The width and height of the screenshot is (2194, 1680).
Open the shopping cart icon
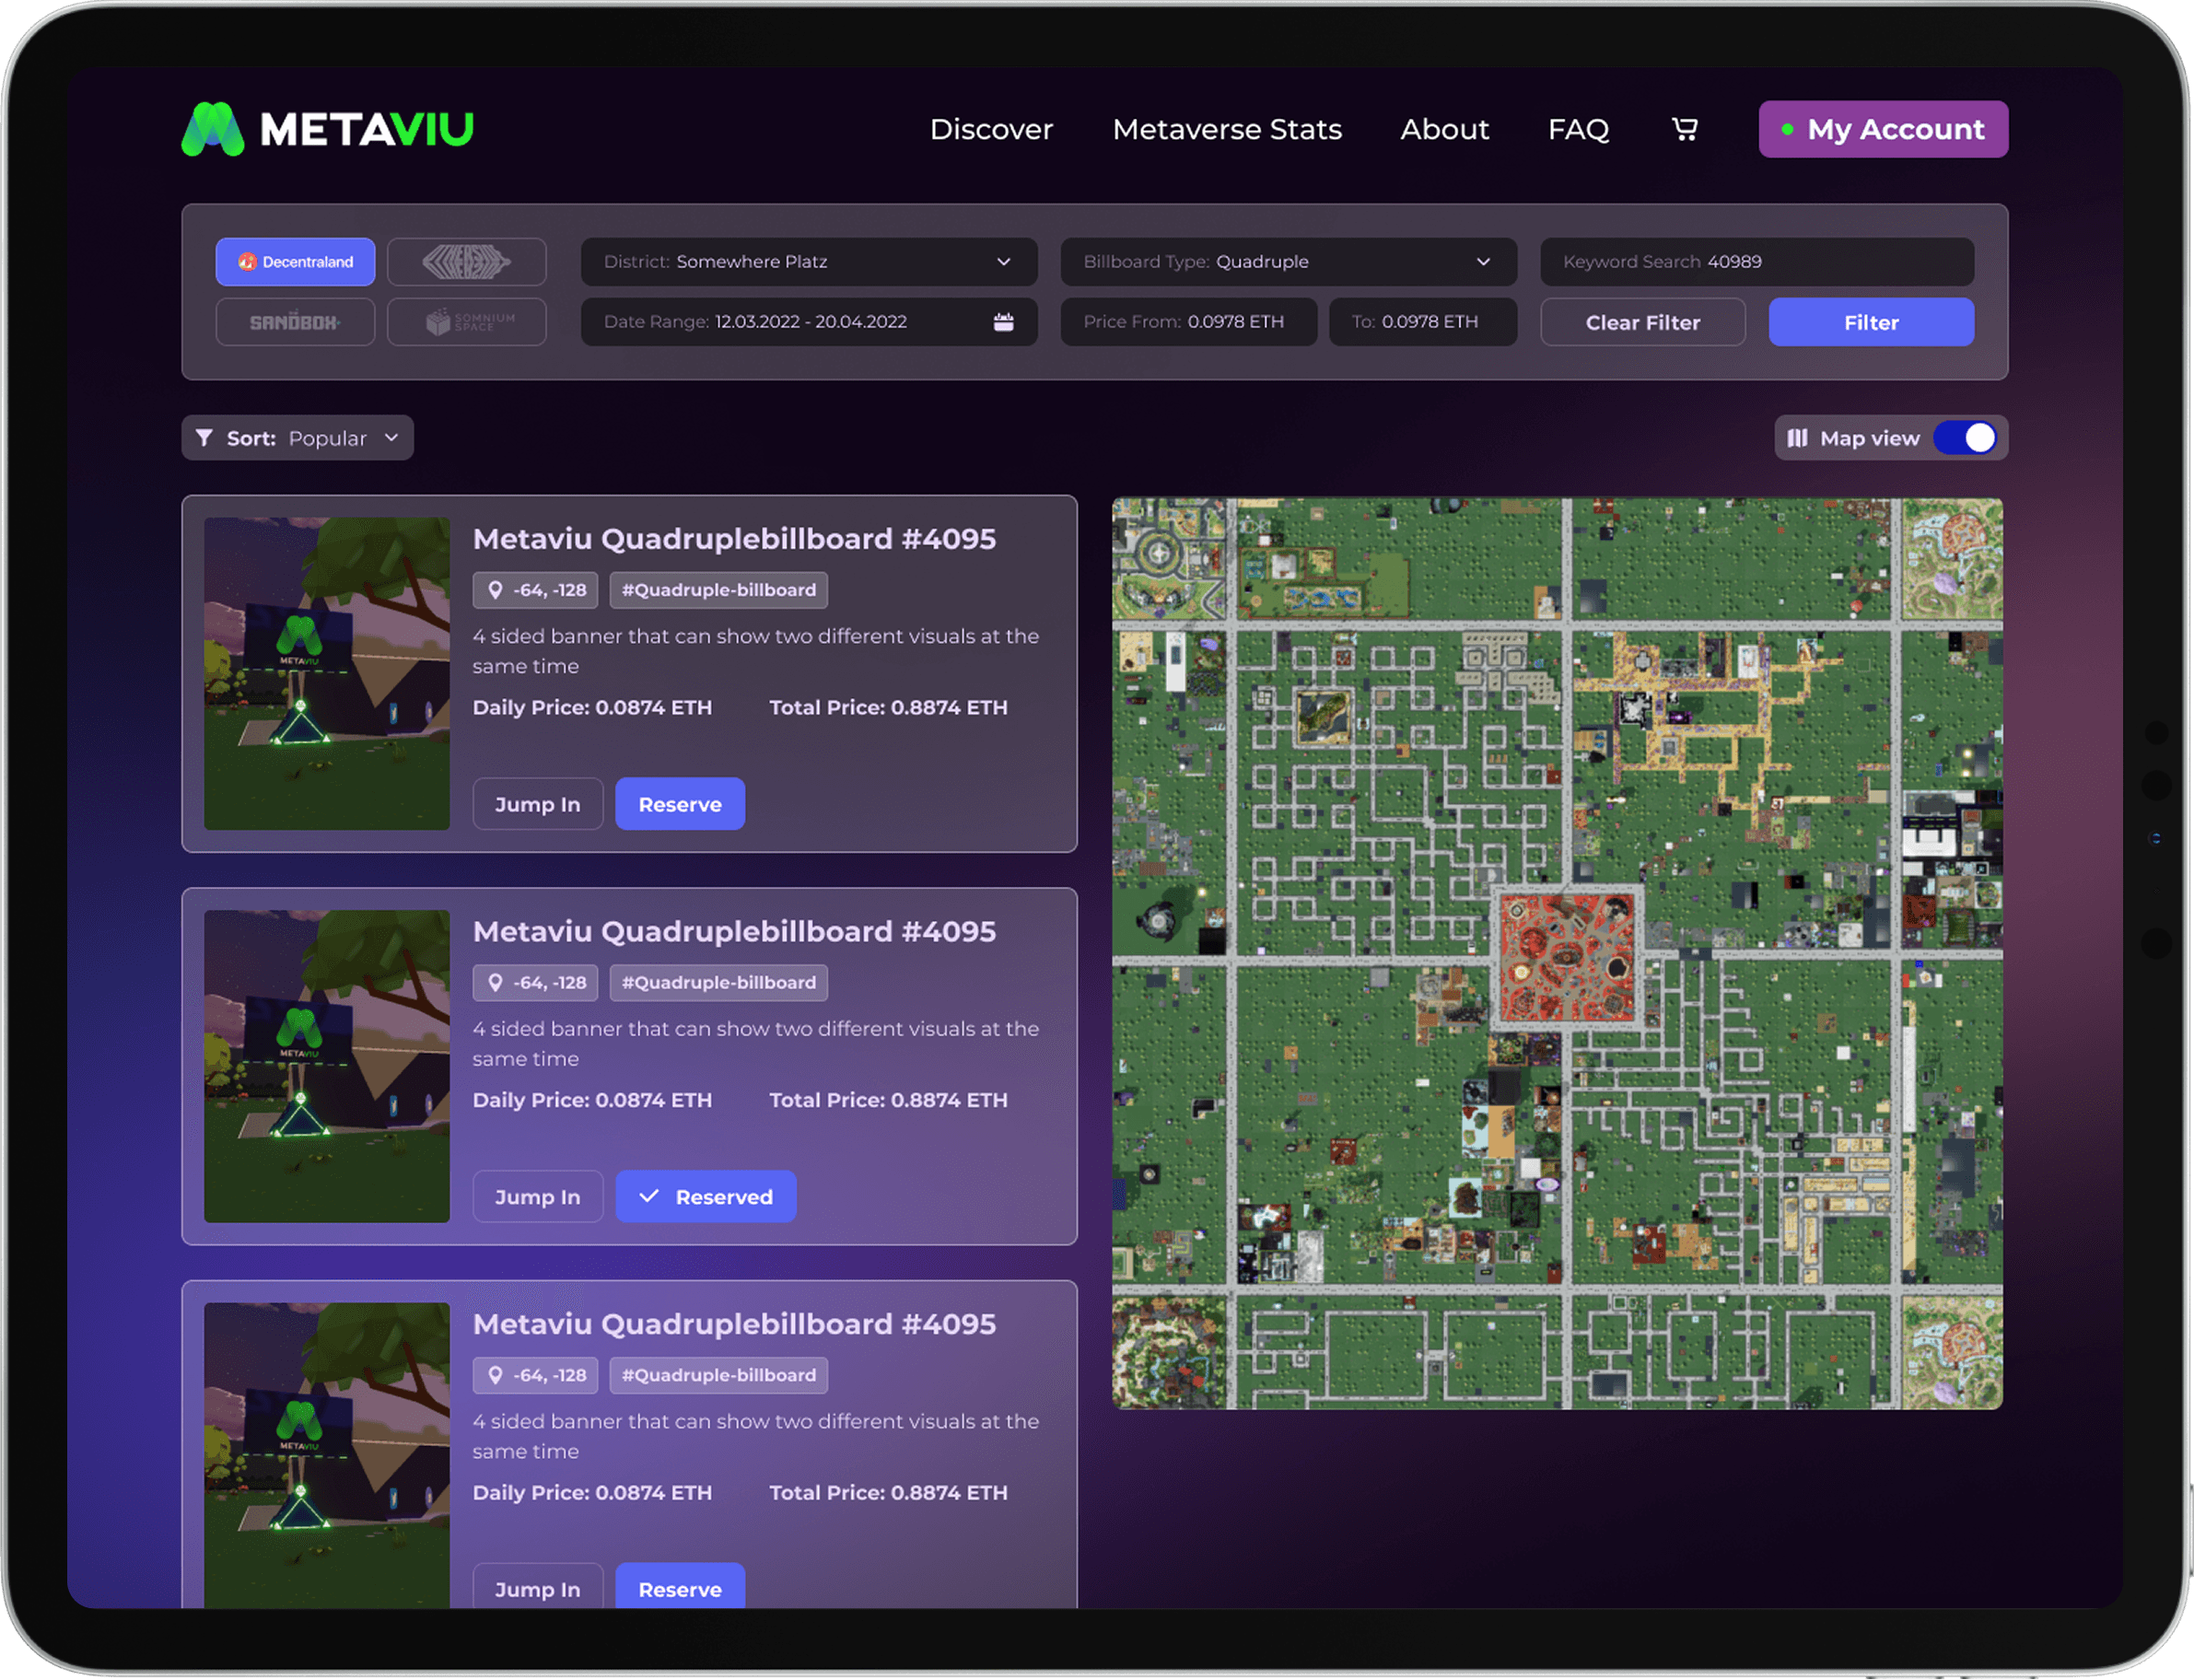click(x=1684, y=129)
